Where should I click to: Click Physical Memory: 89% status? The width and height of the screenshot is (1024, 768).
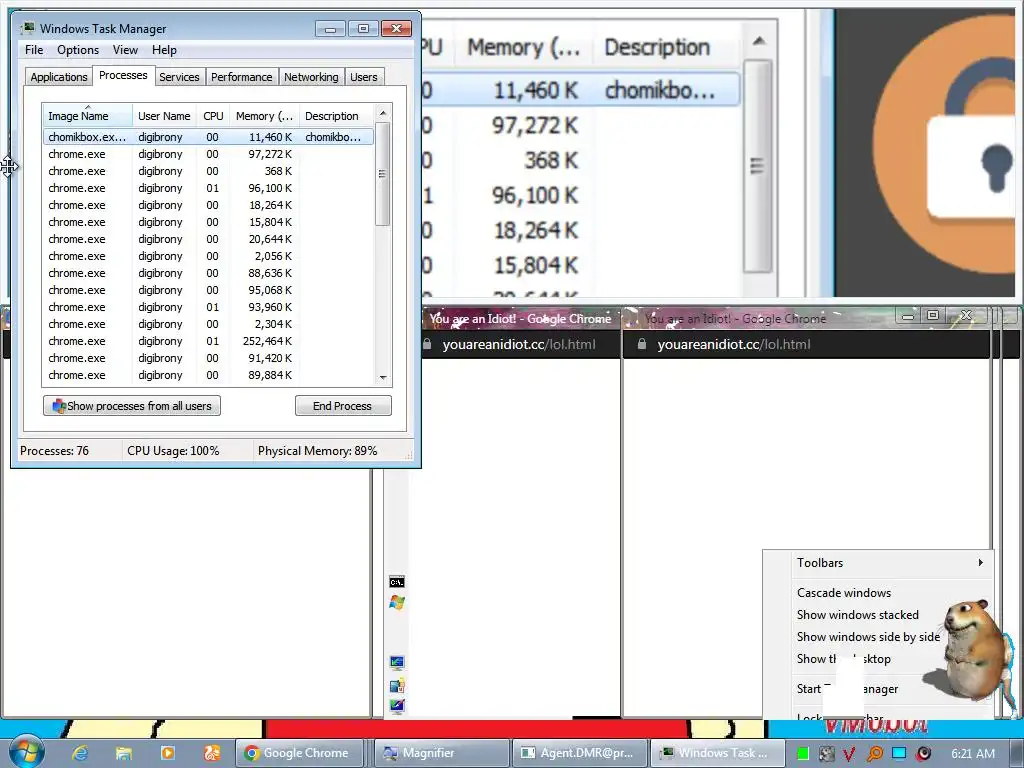[x=317, y=451]
